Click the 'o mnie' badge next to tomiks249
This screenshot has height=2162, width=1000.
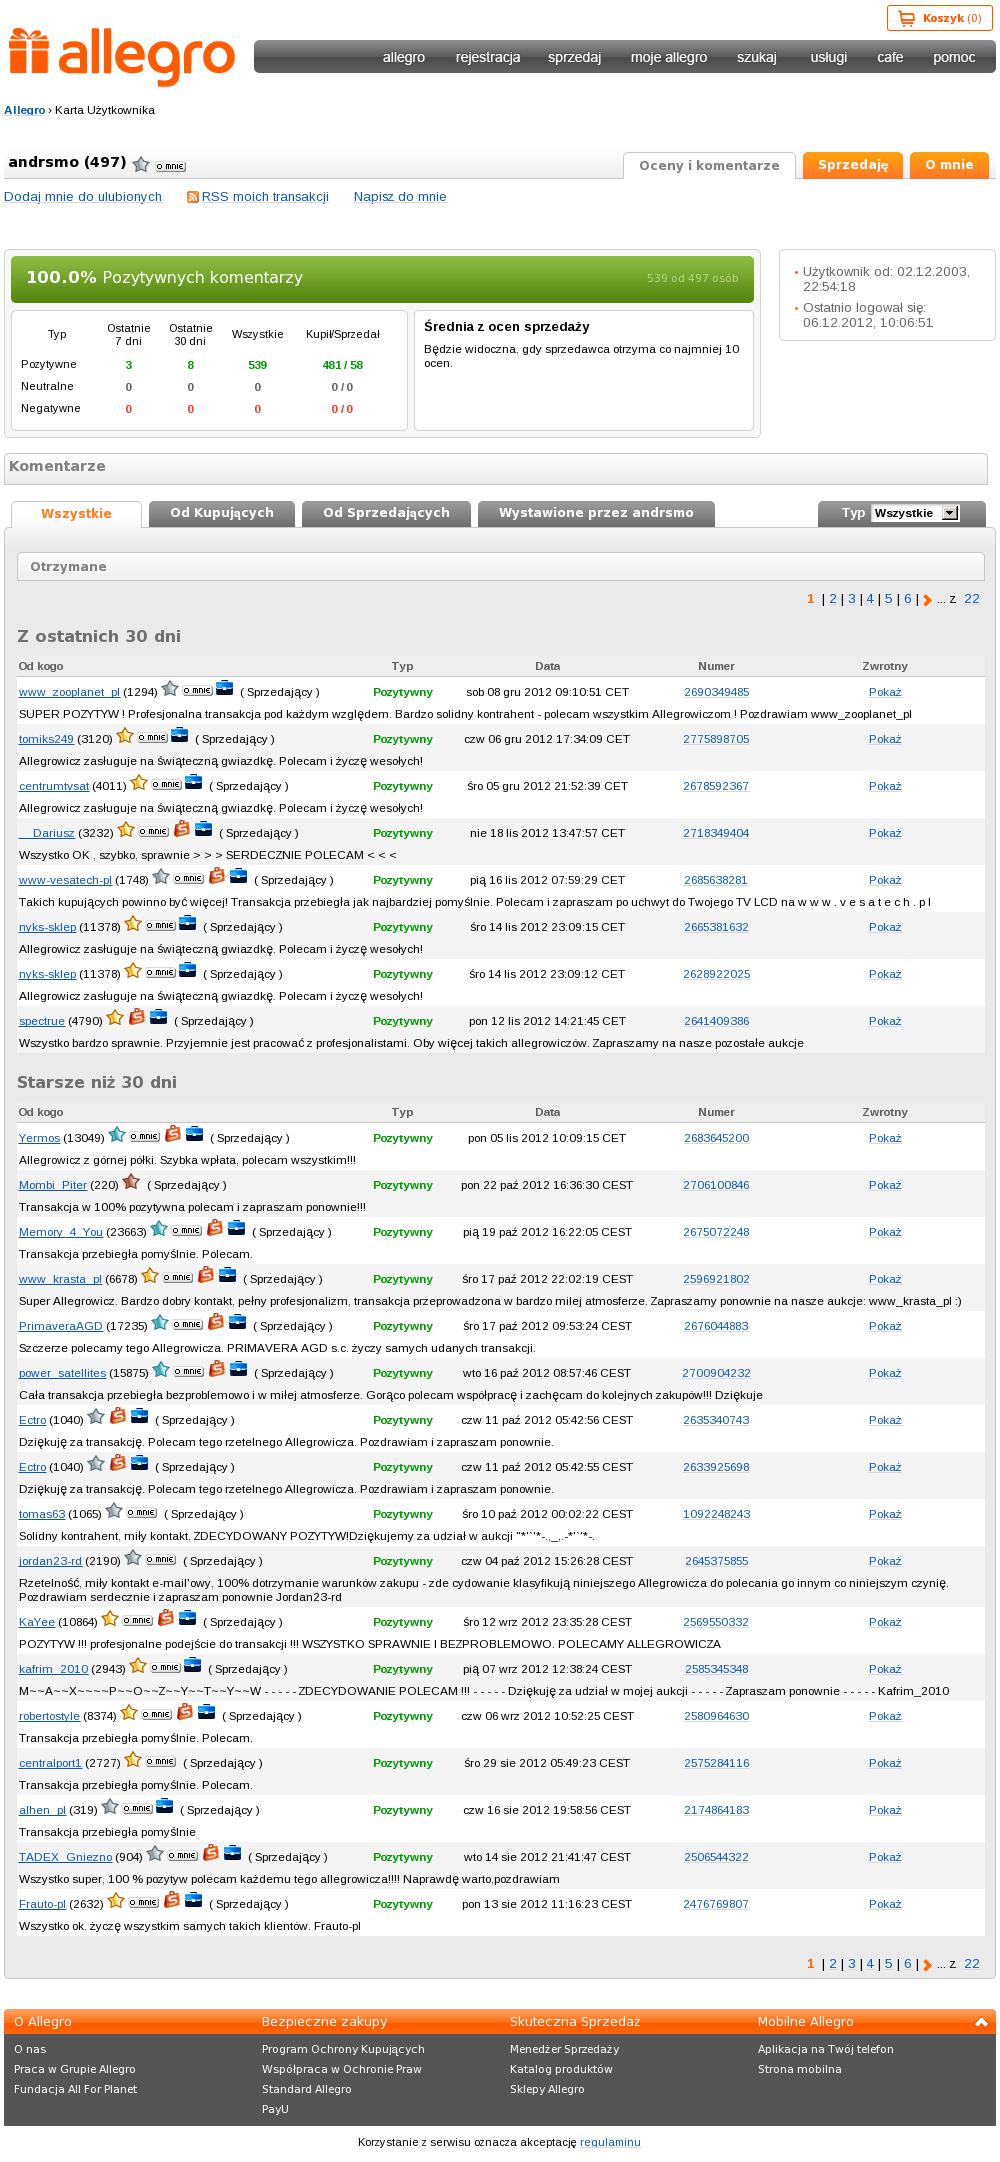(x=152, y=737)
